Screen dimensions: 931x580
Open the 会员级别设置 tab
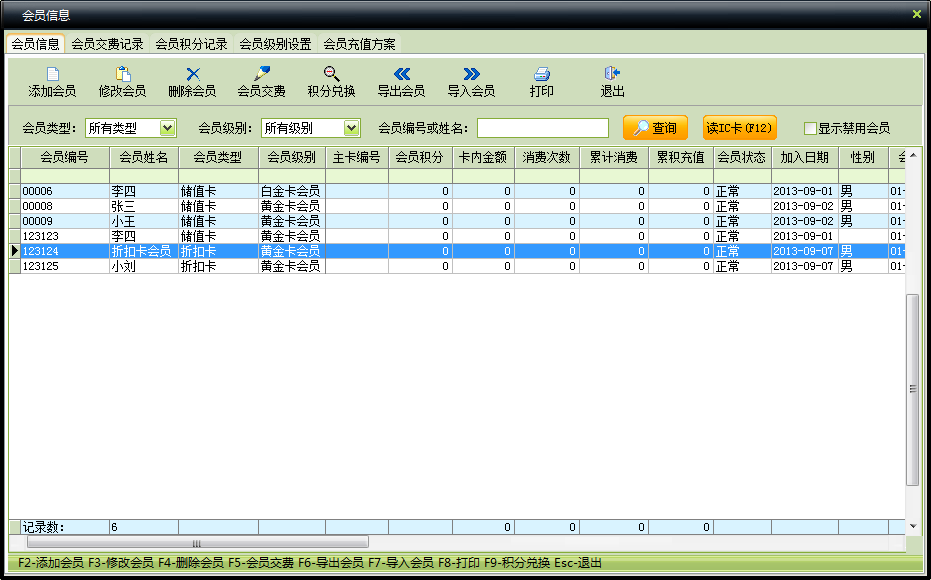pos(276,44)
